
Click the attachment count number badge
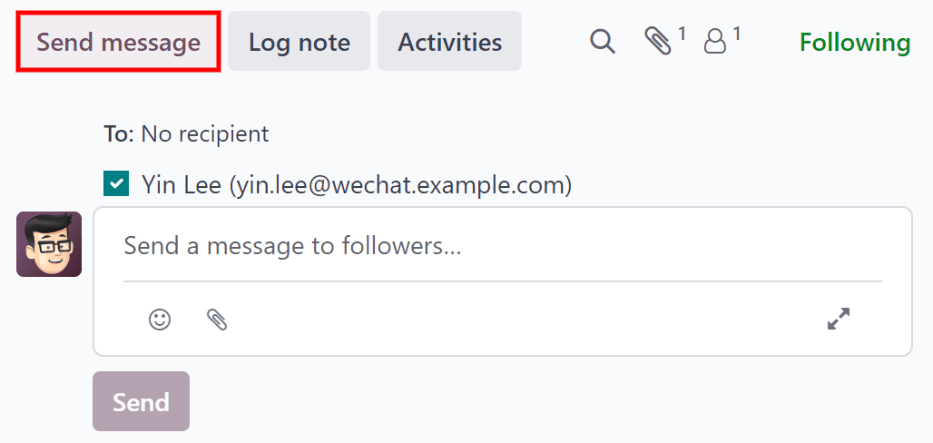coord(682,35)
